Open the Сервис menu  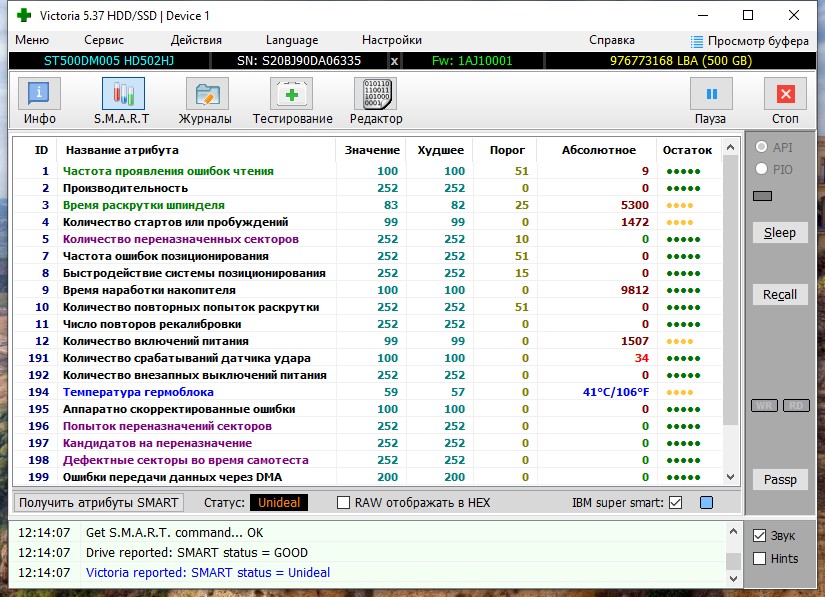104,40
